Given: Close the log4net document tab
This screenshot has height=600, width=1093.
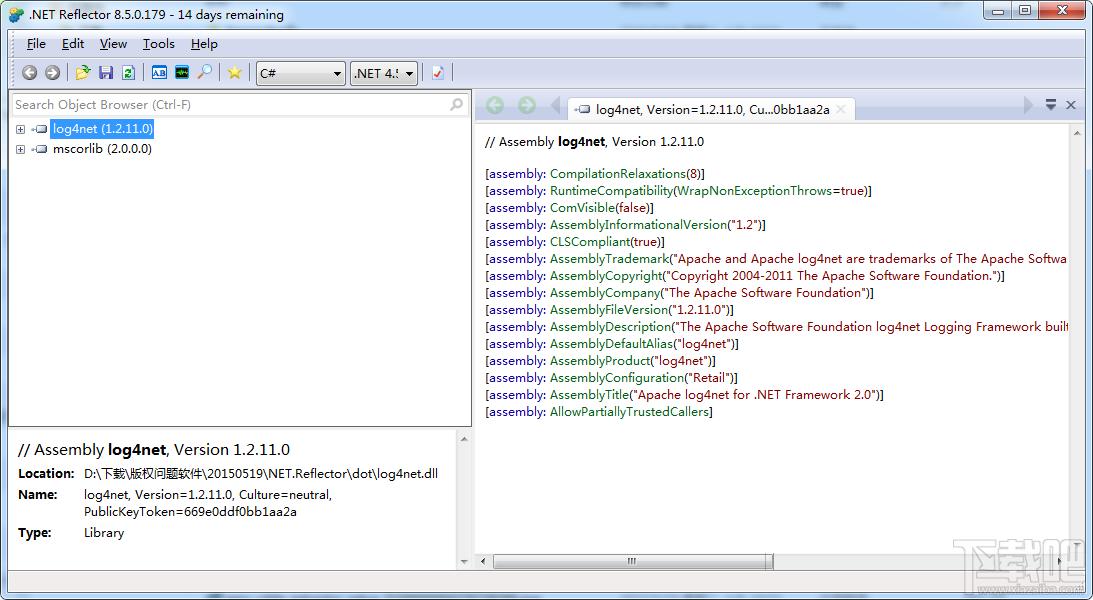Looking at the screenshot, I should 841,109.
